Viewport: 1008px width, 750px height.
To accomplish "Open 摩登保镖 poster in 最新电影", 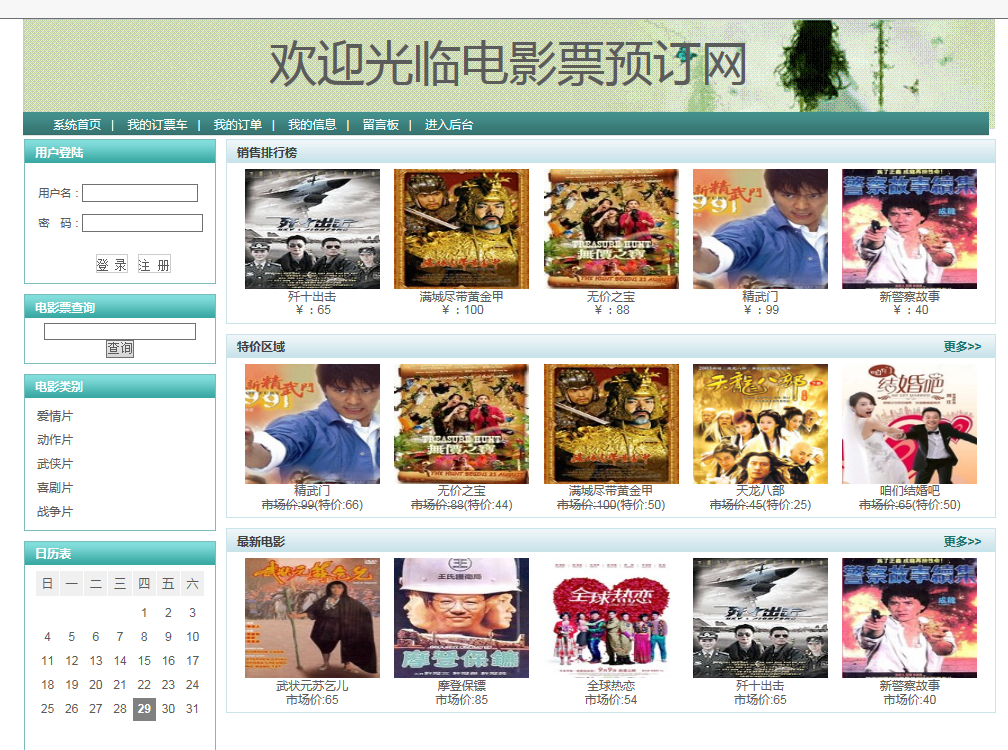I will pos(462,618).
